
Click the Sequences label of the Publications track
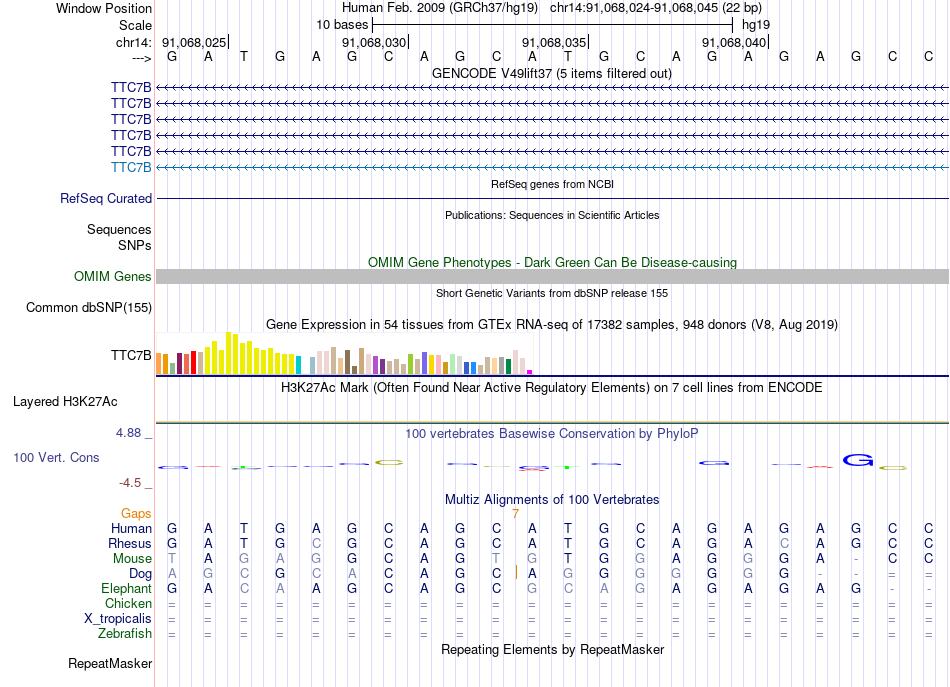pyautogui.click(x=119, y=230)
